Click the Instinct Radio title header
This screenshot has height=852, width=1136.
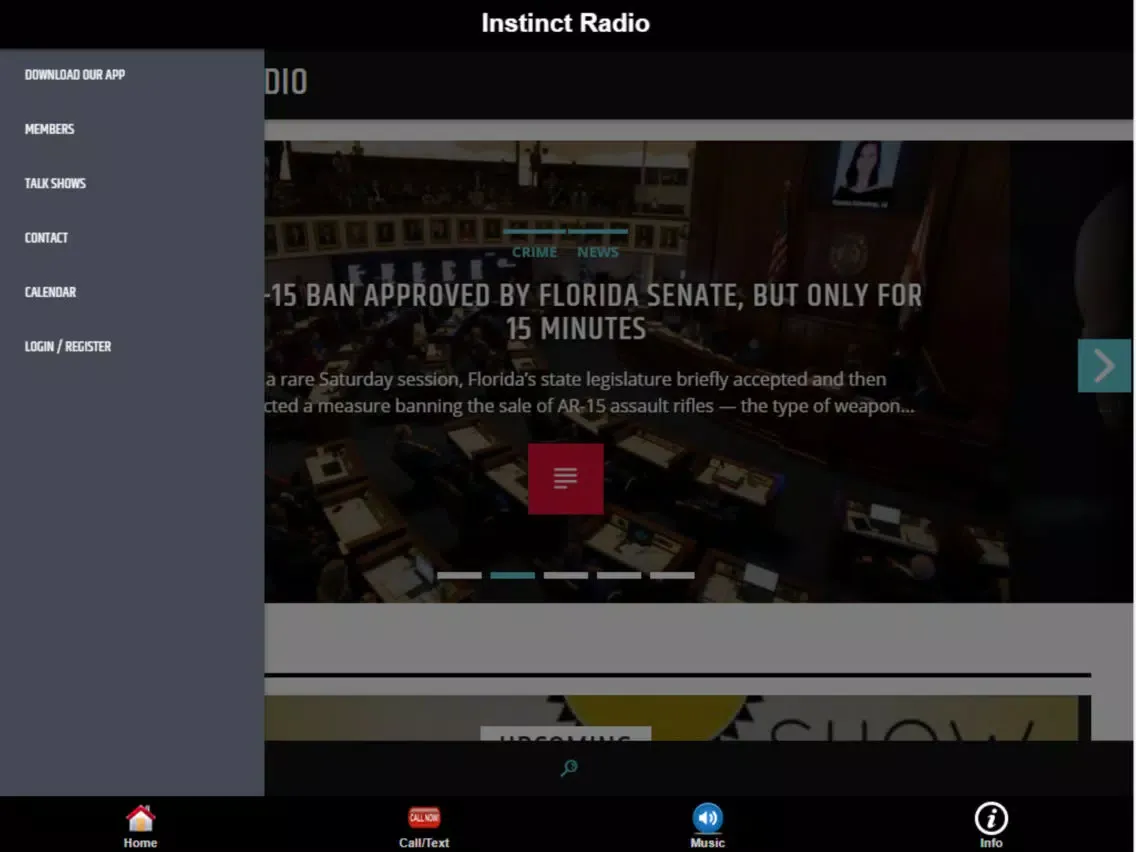tap(566, 23)
